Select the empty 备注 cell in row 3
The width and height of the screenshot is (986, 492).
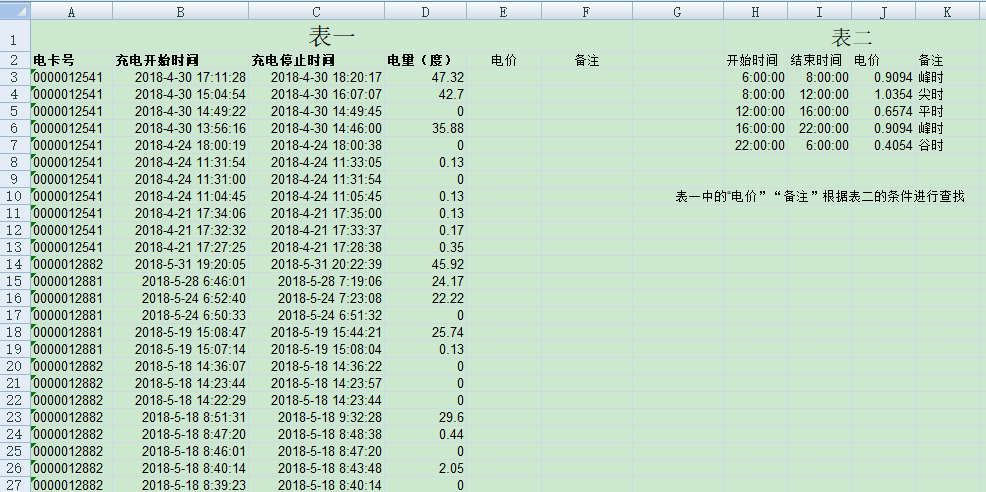(587, 77)
